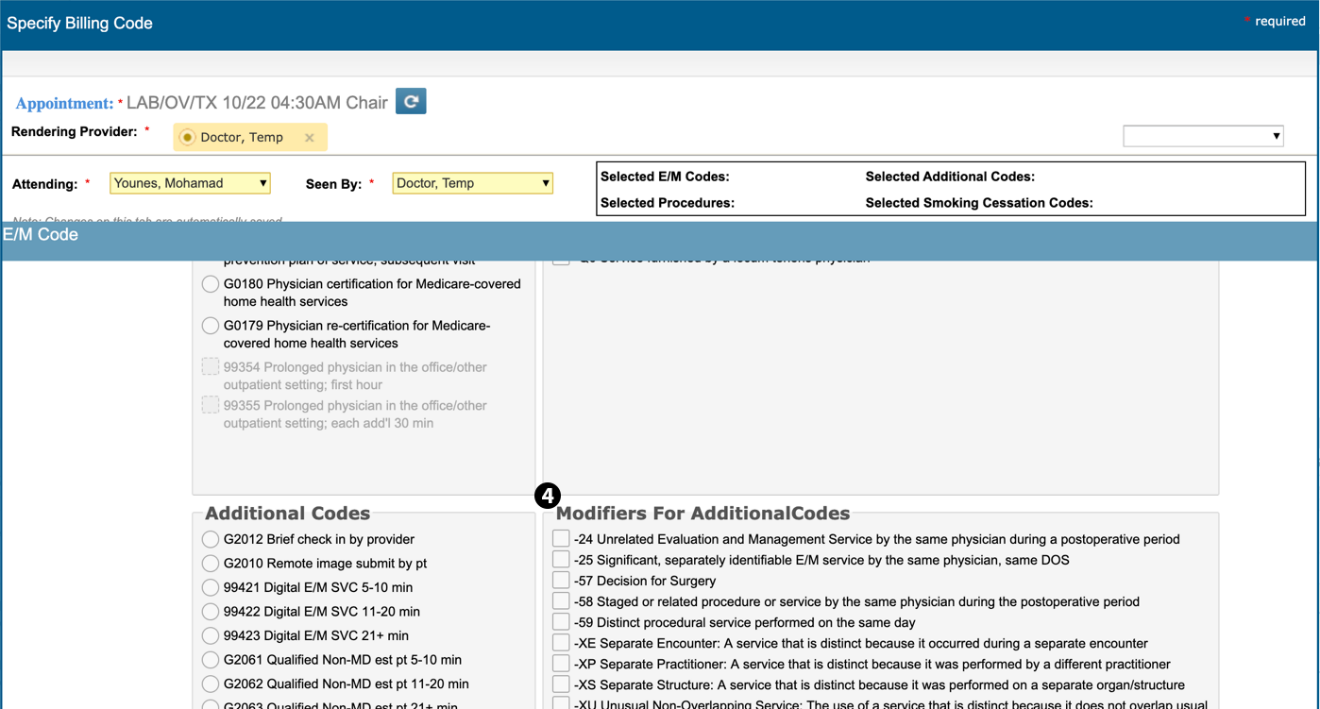
Task: Remove Doctor, Temp rendering provider tag
Action: 309,138
